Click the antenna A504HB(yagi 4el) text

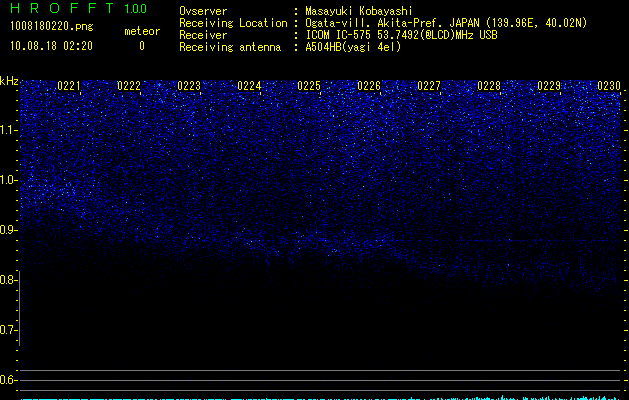353,47
